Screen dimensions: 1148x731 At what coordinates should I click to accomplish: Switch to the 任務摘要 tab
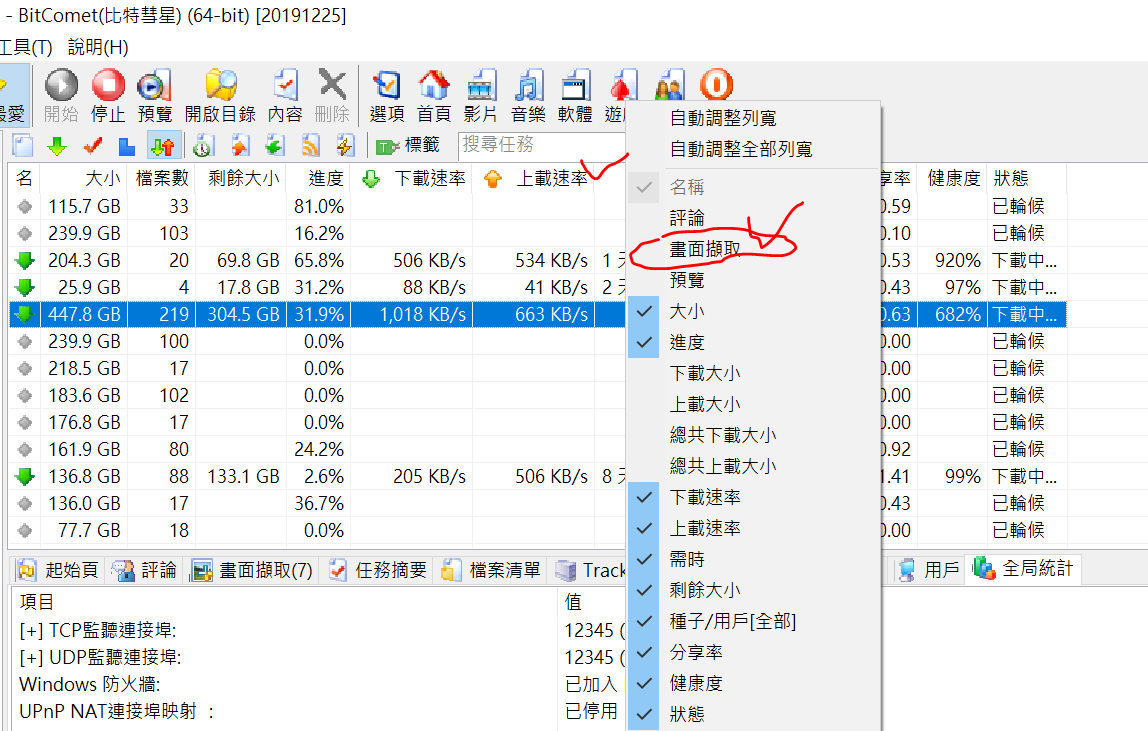[377, 570]
